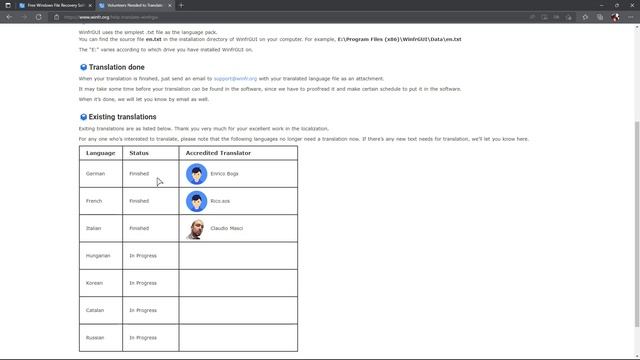Restore down the browser window
This screenshot has height=360, width=640.
tap(617, 5)
